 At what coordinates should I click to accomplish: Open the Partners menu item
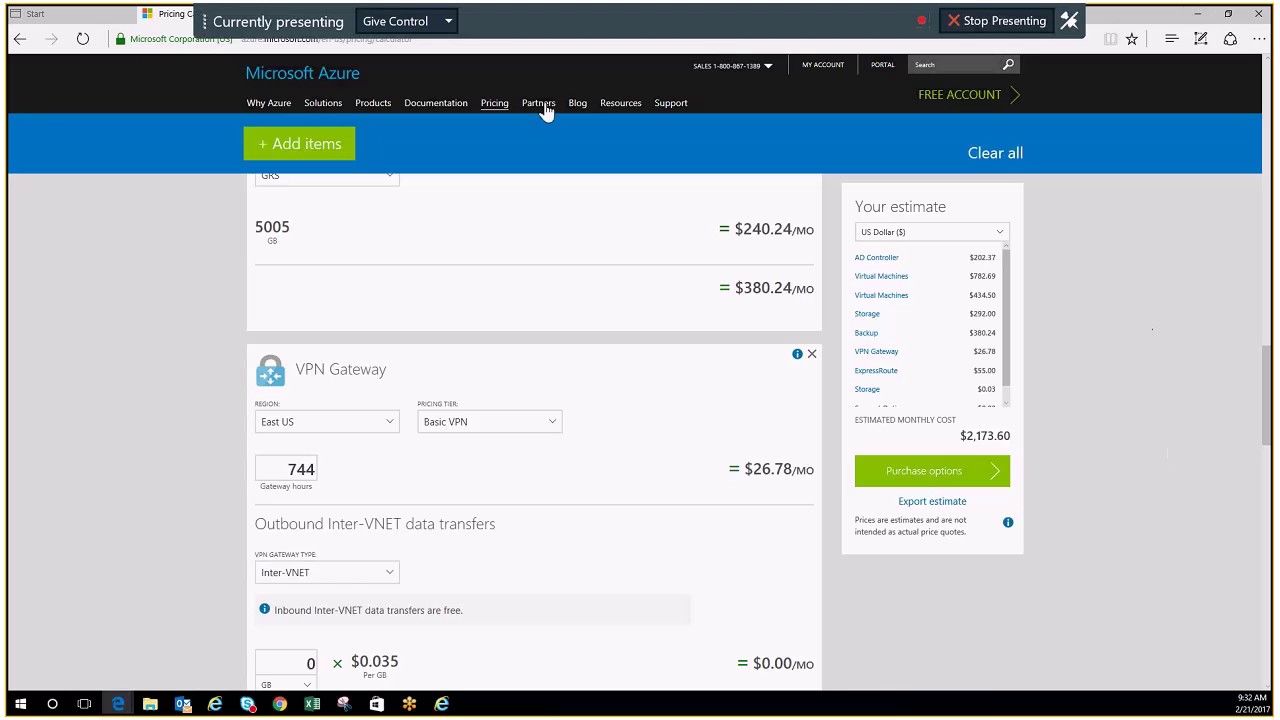[x=538, y=103]
